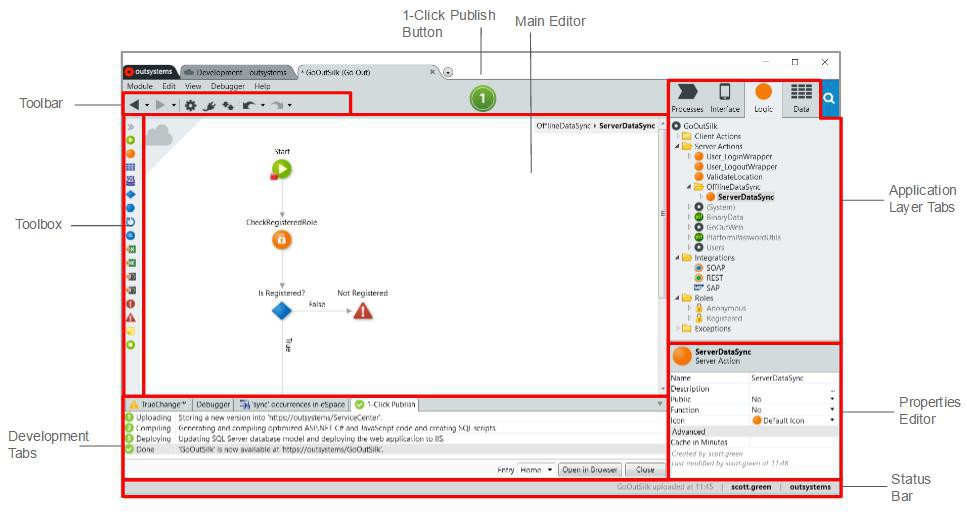The image size is (967, 512).
Task: Click the search magnifier icon
Action: tap(829, 98)
